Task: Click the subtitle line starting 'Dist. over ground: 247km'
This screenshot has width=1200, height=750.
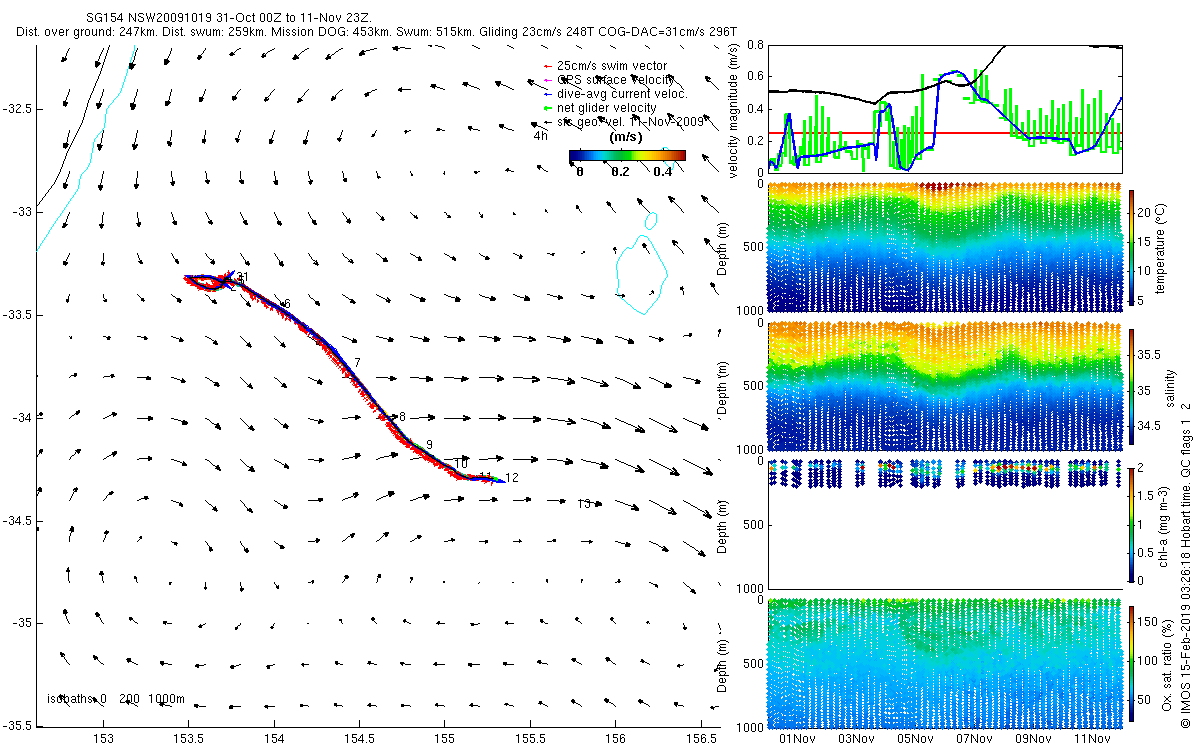Action: (x=377, y=32)
